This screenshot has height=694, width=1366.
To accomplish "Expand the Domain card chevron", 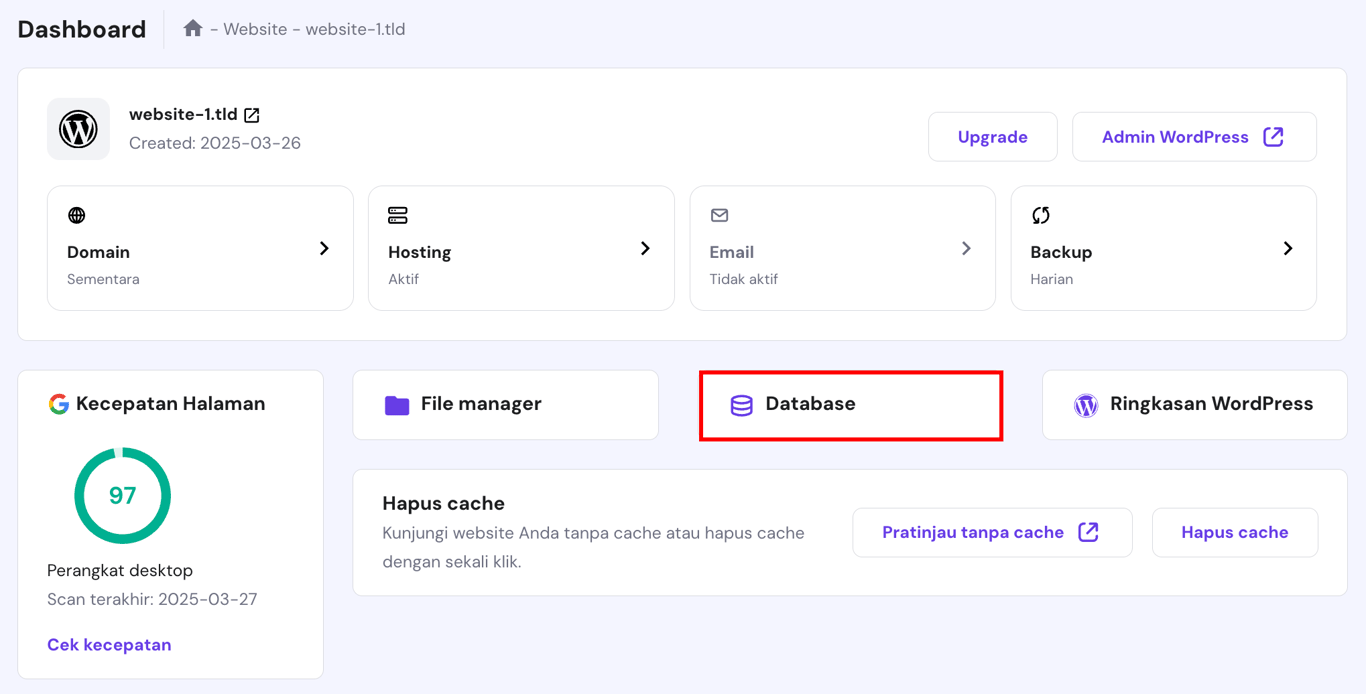I will pos(324,248).
